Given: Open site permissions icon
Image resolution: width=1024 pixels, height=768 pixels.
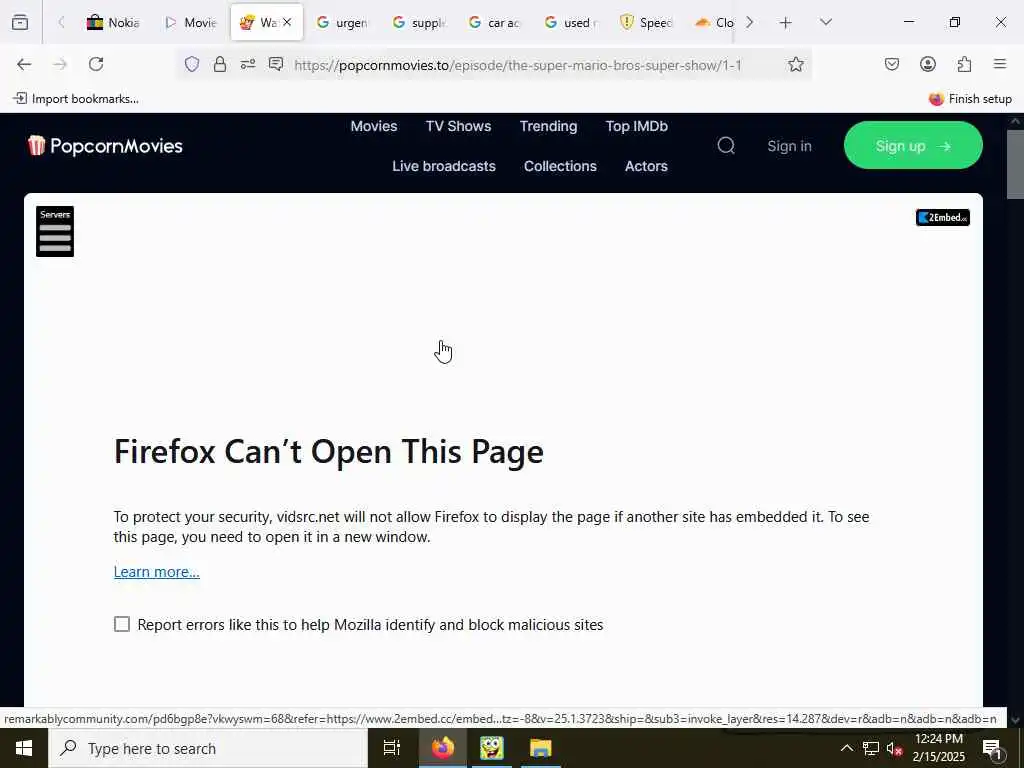Looking at the screenshot, I should pyautogui.click(x=248, y=64).
